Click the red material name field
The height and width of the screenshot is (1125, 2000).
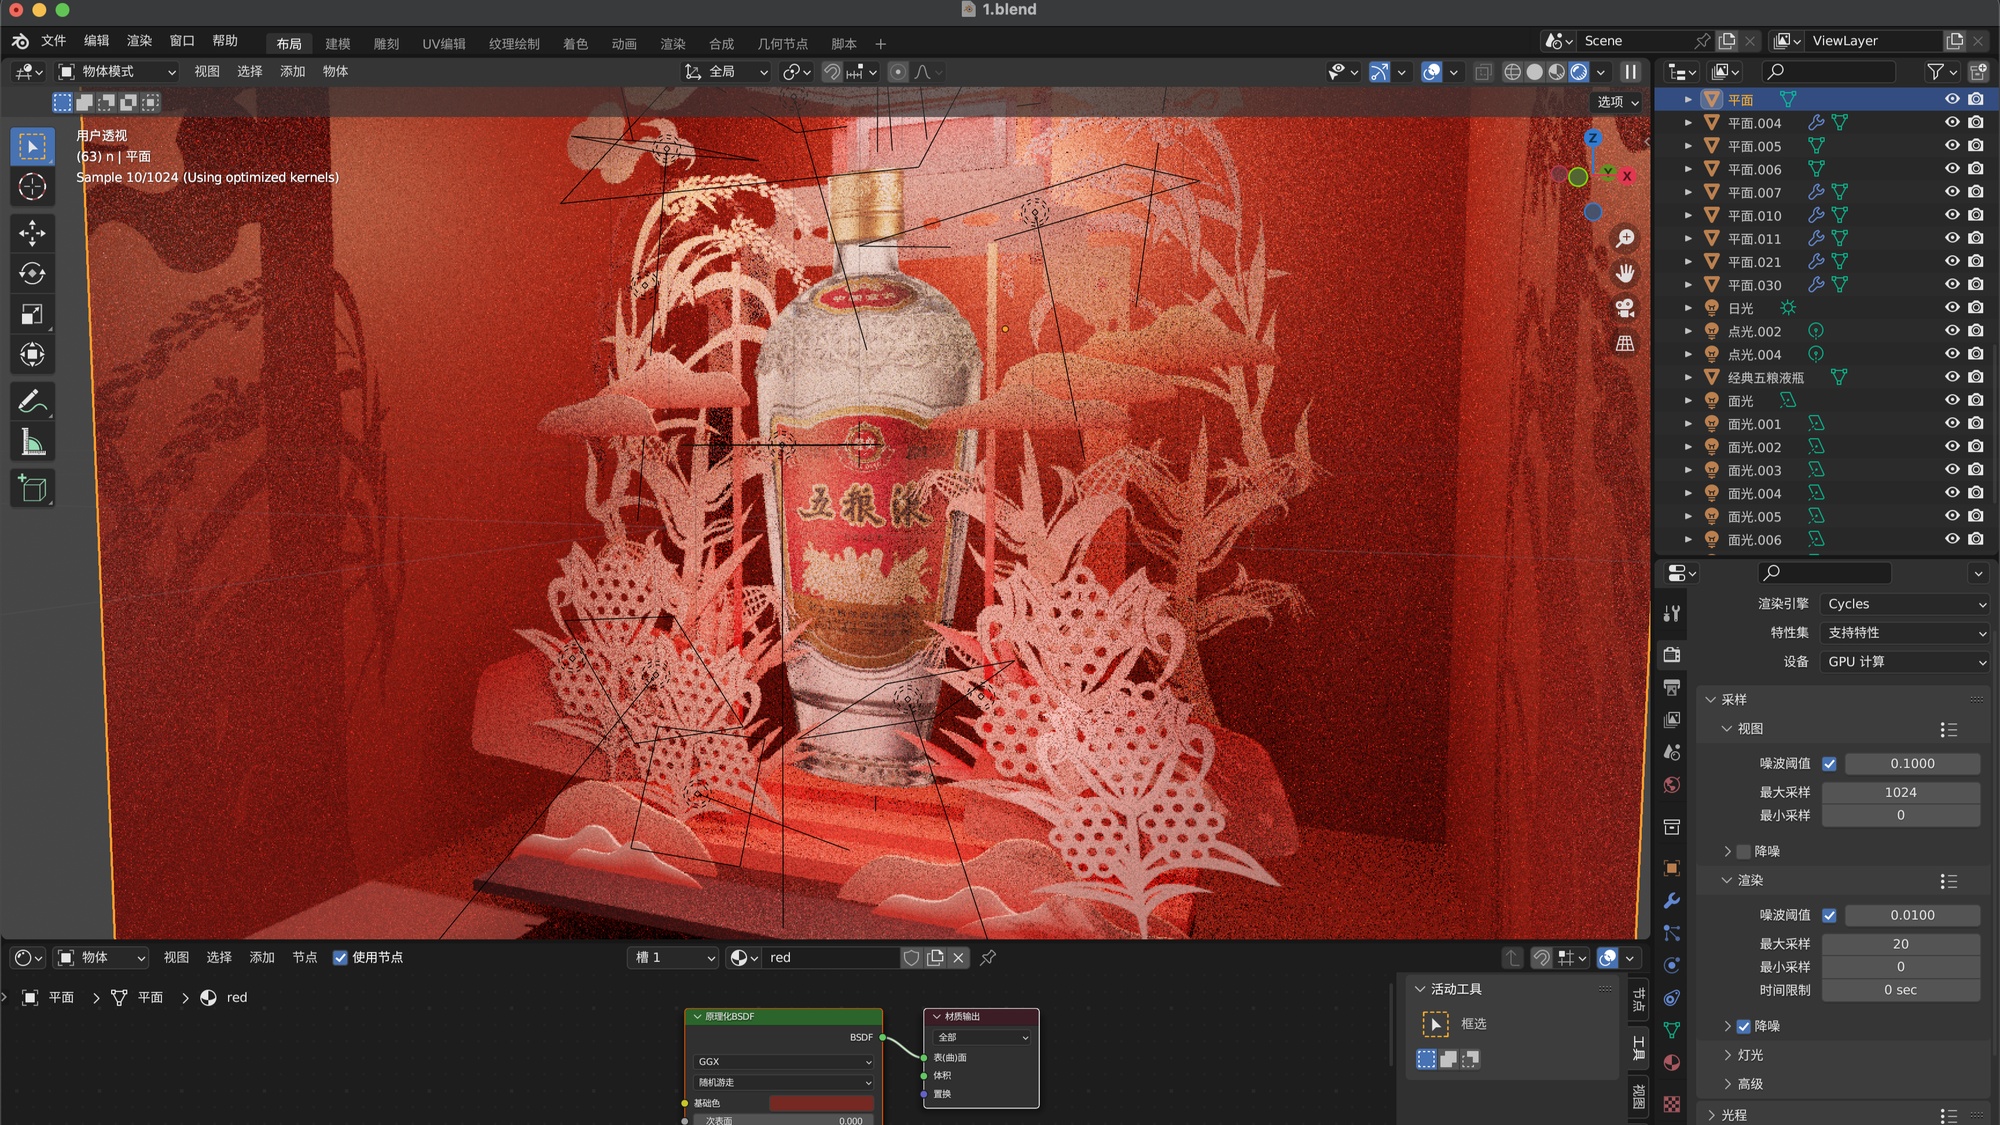pos(830,958)
